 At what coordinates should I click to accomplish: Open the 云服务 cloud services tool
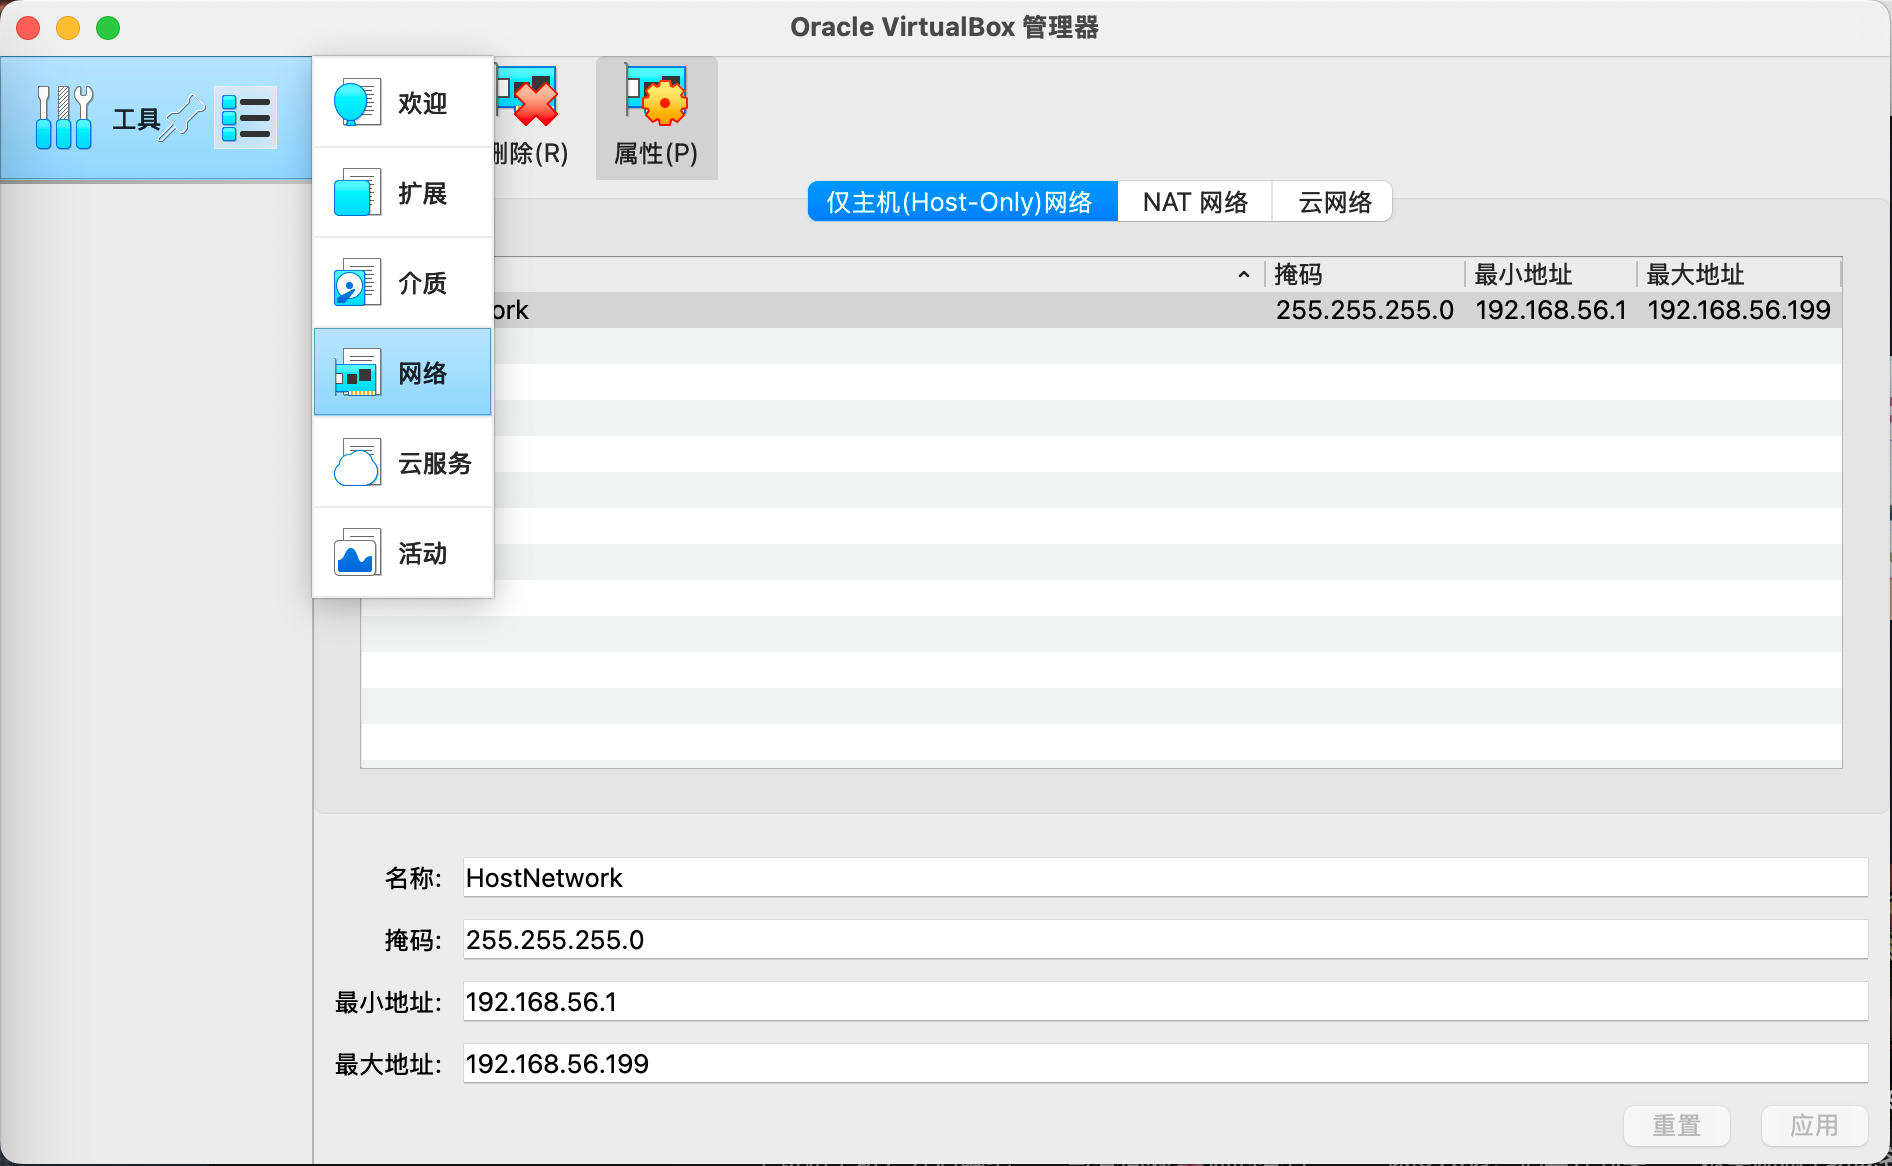403,463
